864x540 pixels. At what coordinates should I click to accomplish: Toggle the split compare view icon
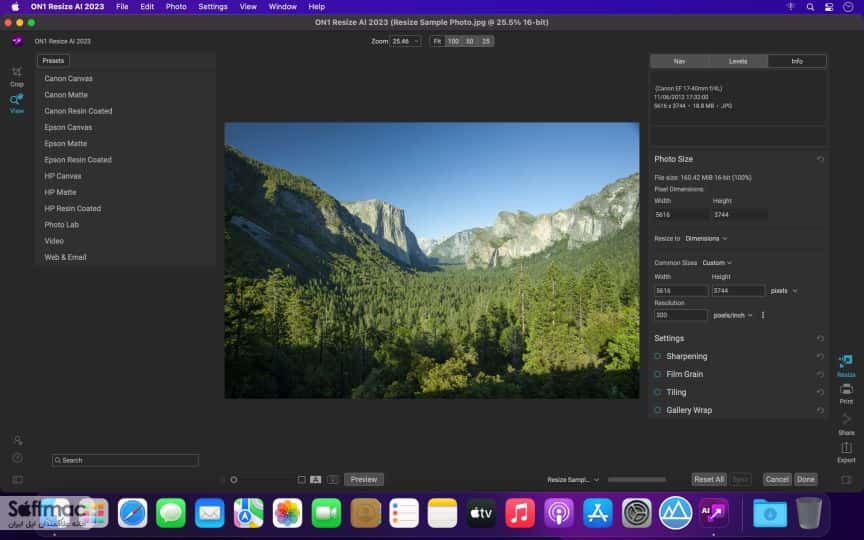pyautogui.click(x=315, y=479)
